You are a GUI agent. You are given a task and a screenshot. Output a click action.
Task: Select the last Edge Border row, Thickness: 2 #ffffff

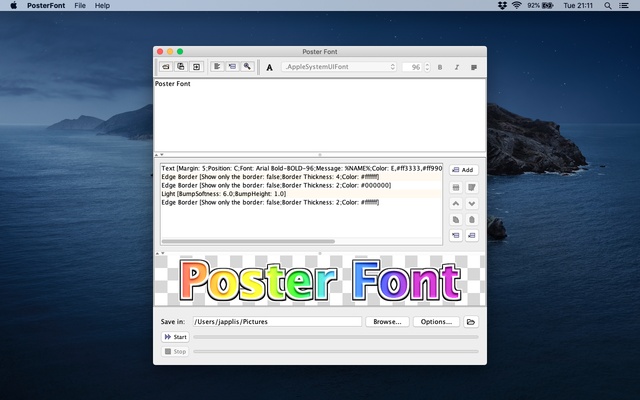pyautogui.click(x=302, y=202)
